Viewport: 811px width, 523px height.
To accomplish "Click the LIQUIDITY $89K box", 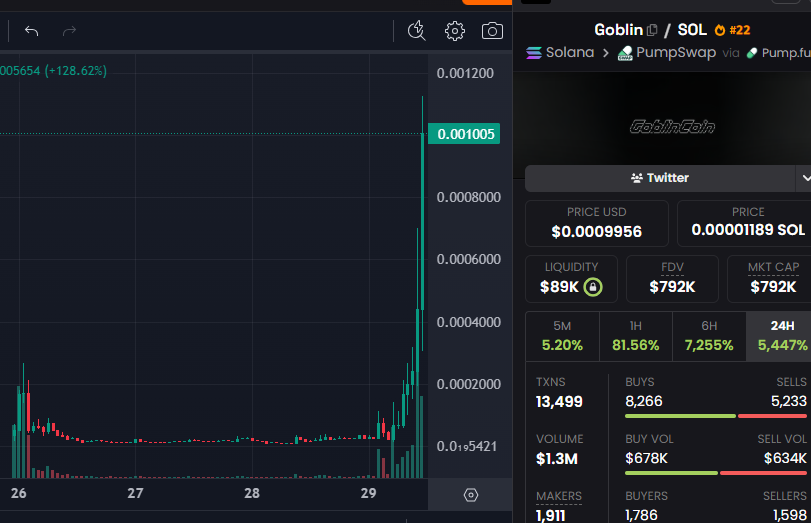I will [571, 279].
